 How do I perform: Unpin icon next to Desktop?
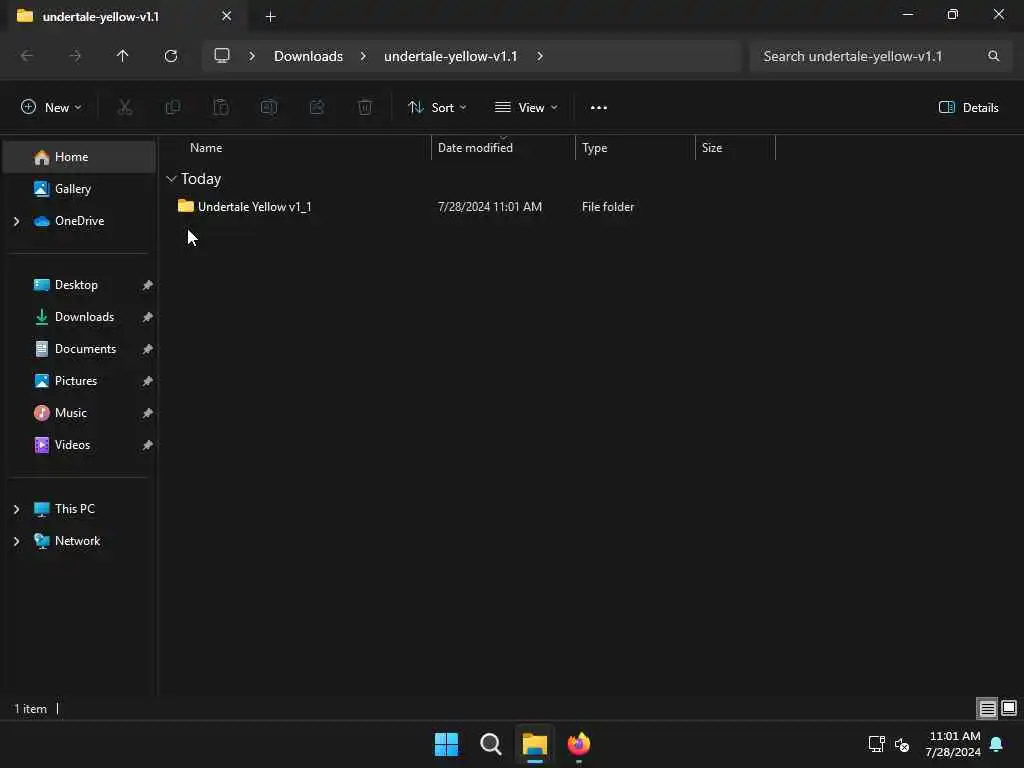pos(148,285)
